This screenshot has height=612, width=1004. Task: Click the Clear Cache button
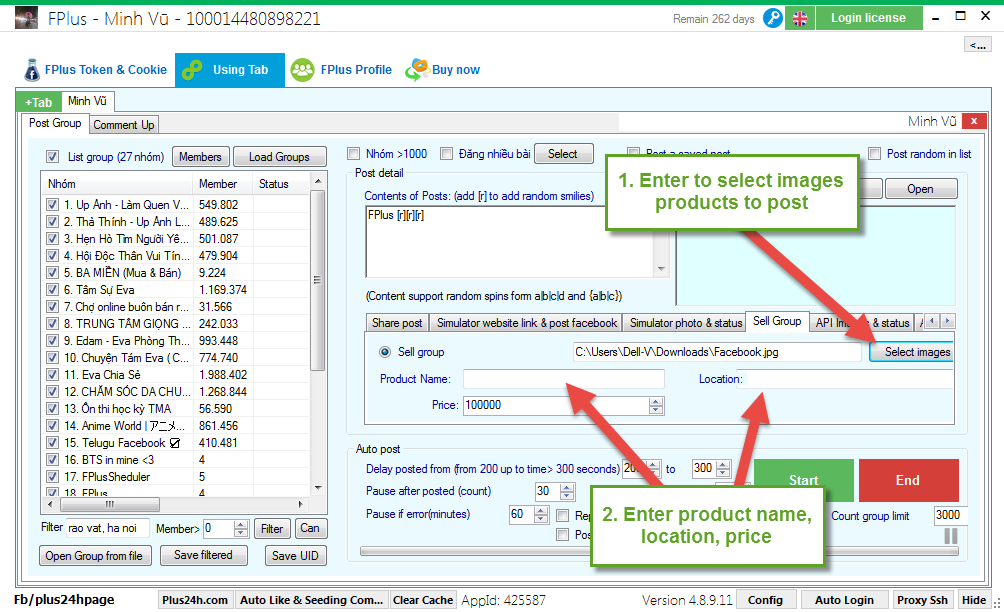(x=423, y=600)
